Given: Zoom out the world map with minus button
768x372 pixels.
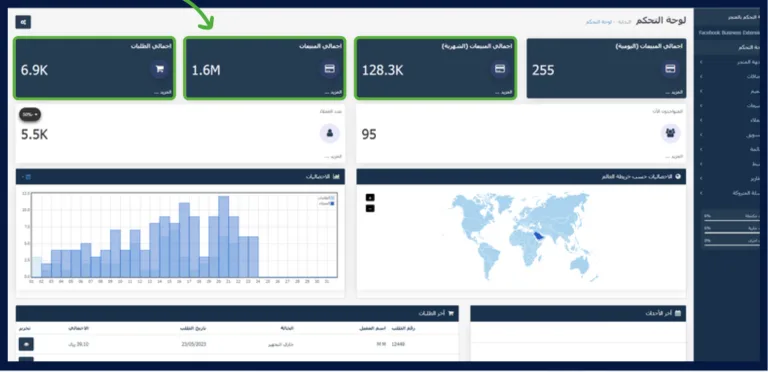Looking at the screenshot, I should (370, 209).
